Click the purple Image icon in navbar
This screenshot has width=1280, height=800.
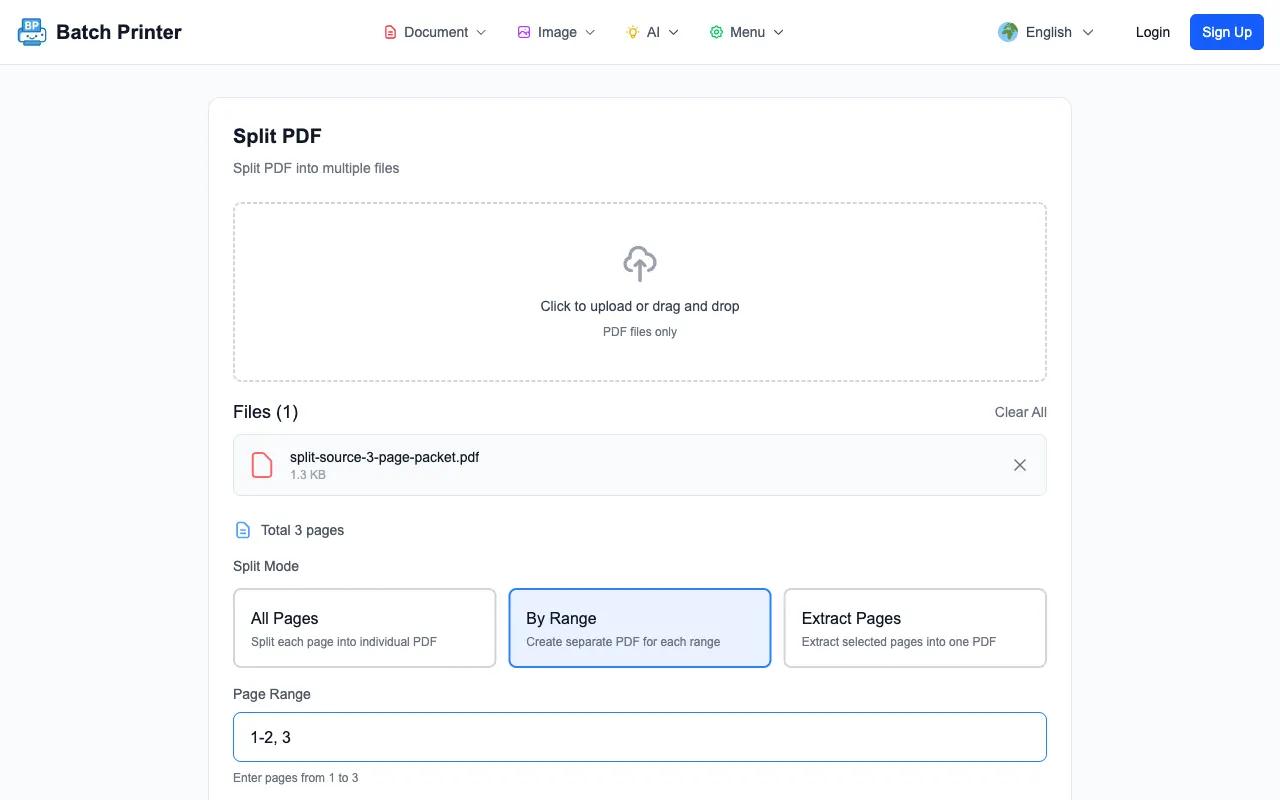524,32
